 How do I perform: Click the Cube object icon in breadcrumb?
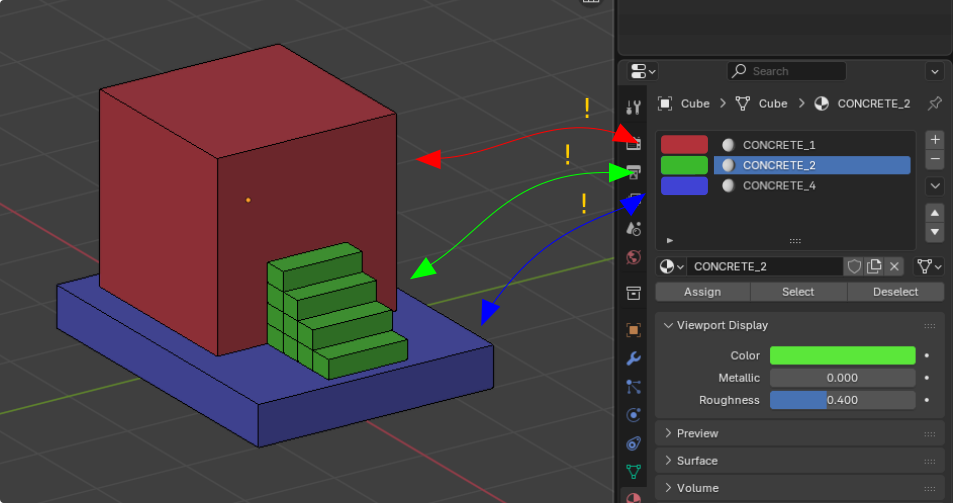tap(665, 104)
